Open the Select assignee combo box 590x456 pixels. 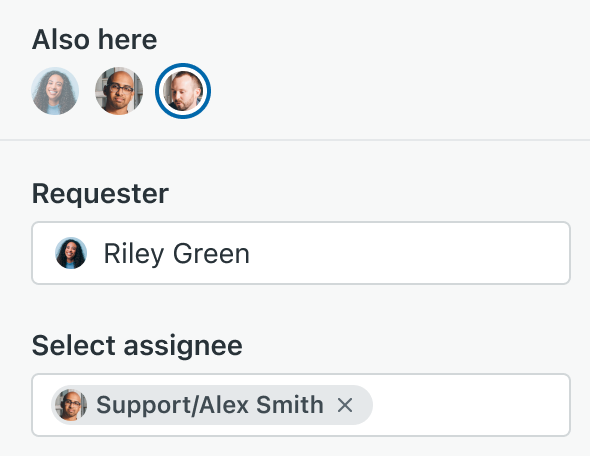tap(301, 405)
